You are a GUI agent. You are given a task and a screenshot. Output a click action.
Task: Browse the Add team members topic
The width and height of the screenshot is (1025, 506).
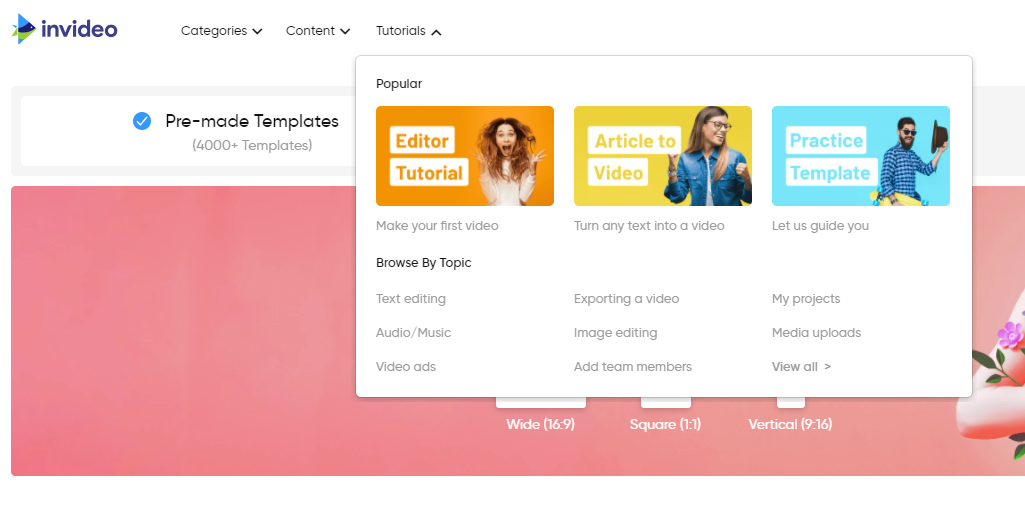coord(633,367)
